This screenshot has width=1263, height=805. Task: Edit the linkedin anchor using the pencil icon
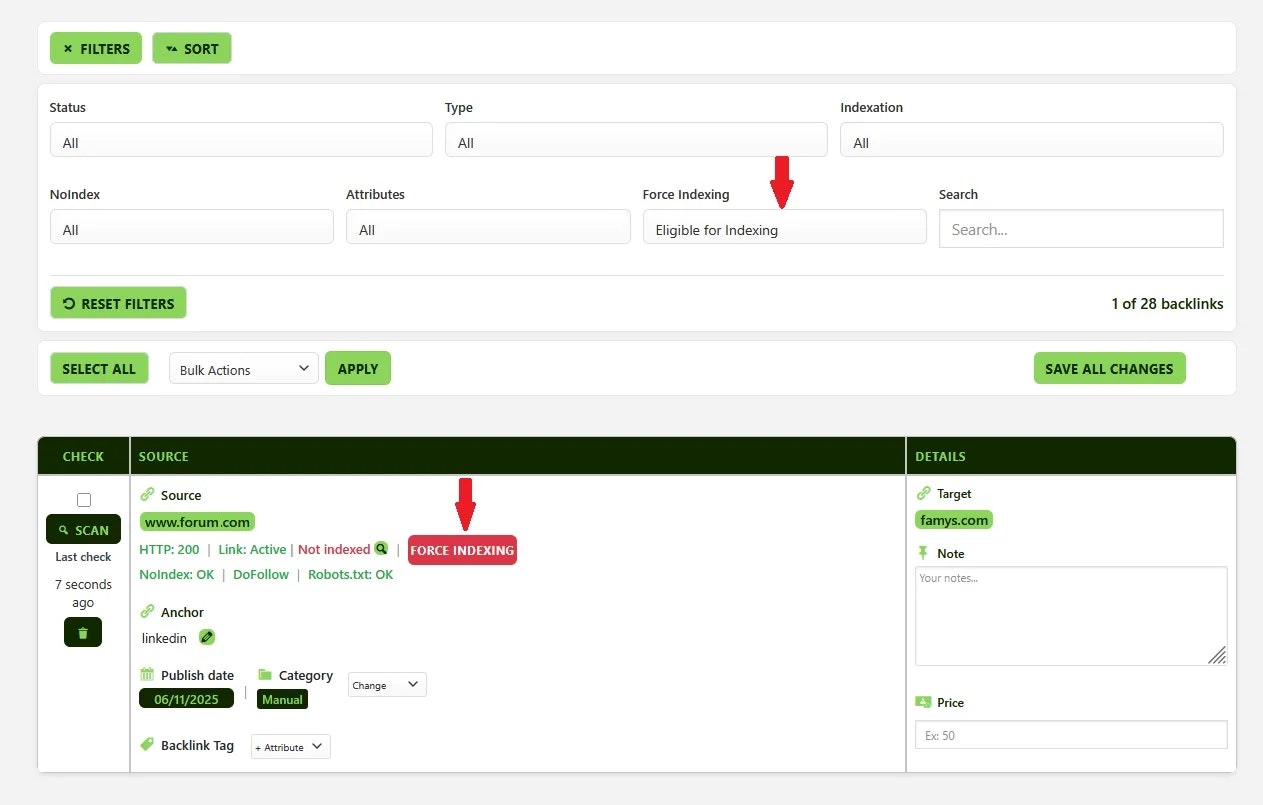207,637
